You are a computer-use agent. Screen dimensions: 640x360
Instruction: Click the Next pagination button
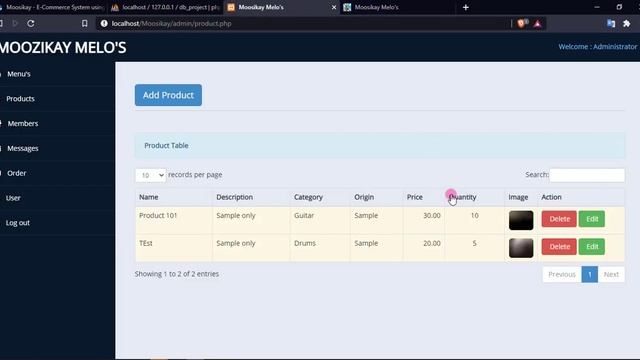(x=611, y=274)
